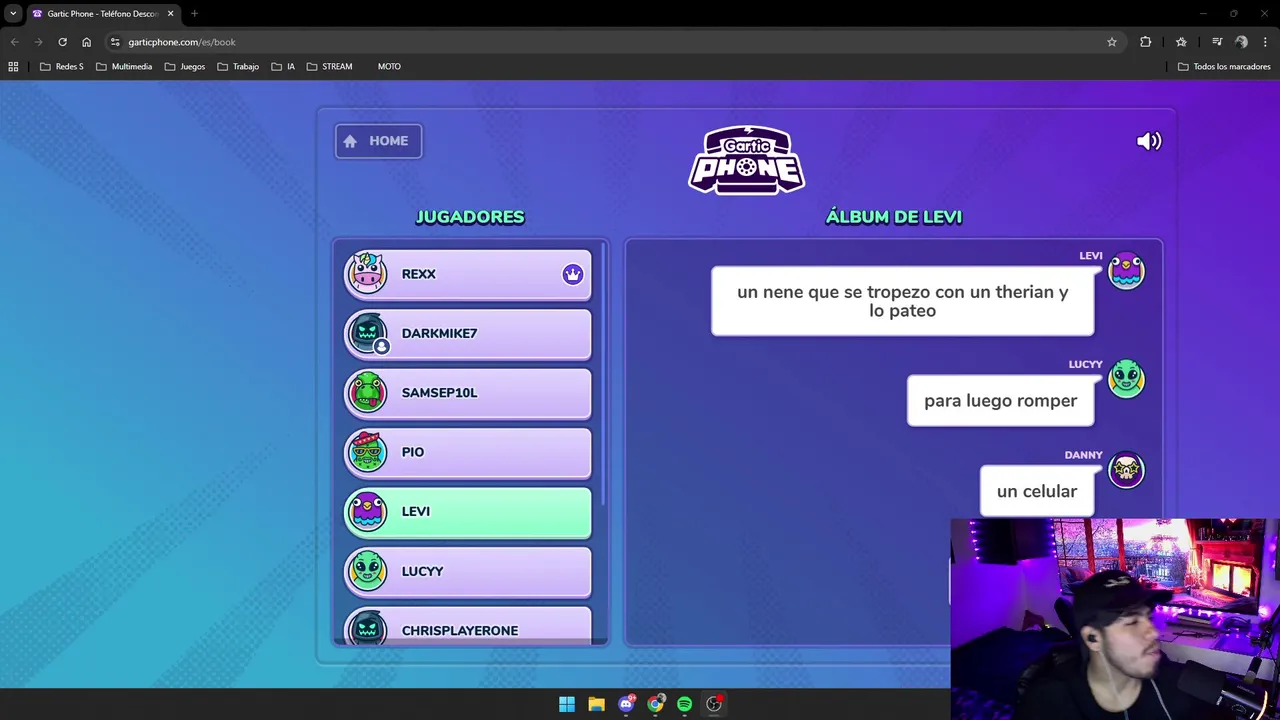Screen dimensions: 1280x720
Task: Open the Windows Start menu
Action: pyautogui.click(x=567, y=704)
